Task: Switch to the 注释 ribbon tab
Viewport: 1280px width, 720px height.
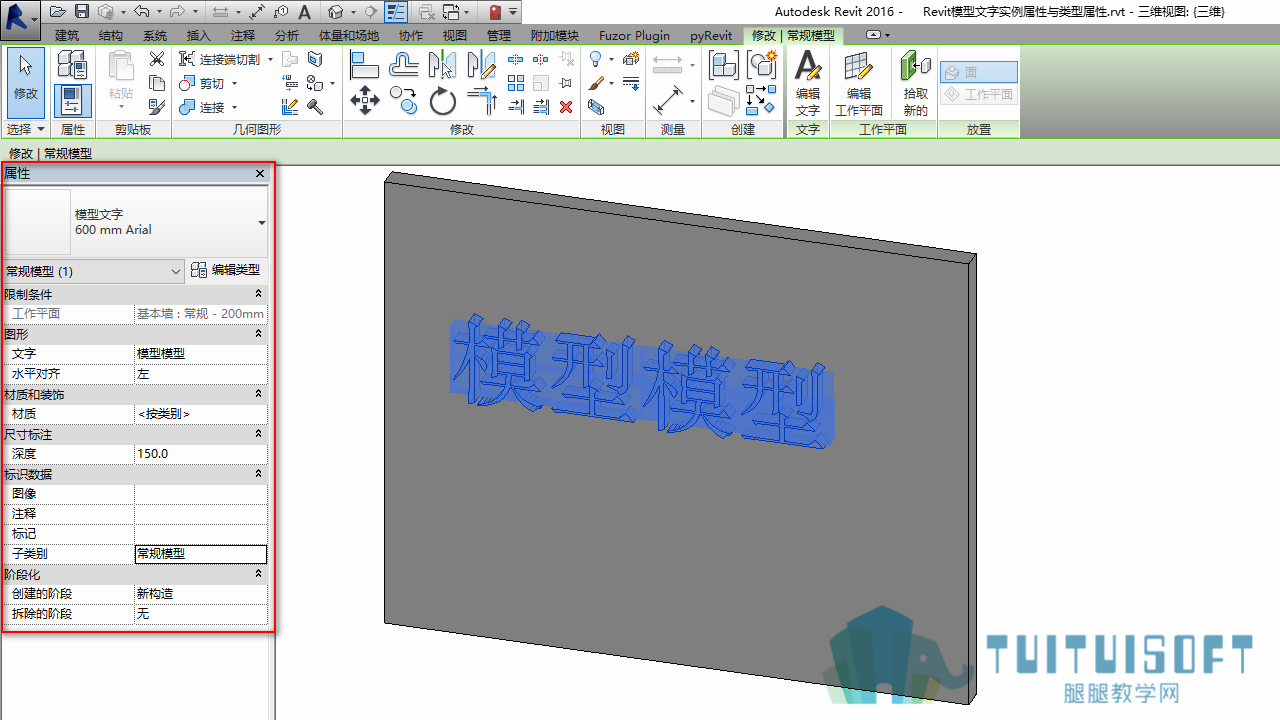Action: [243, 36]
